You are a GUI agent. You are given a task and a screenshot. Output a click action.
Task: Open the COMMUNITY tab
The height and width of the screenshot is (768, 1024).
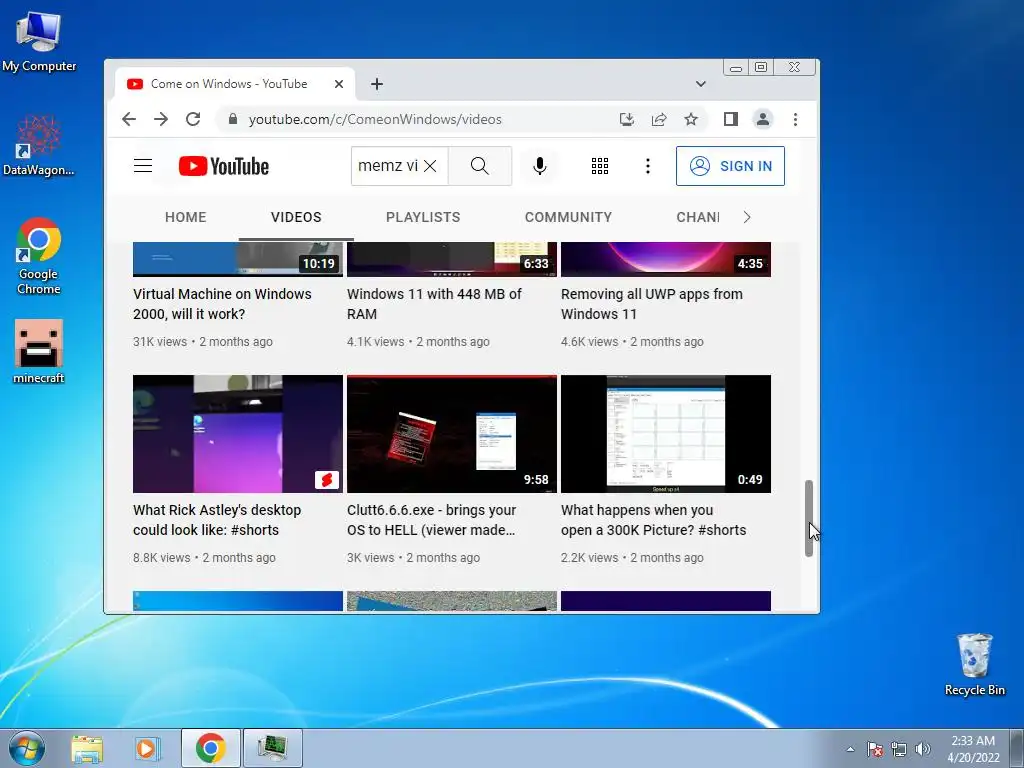(x=568, y=217)
